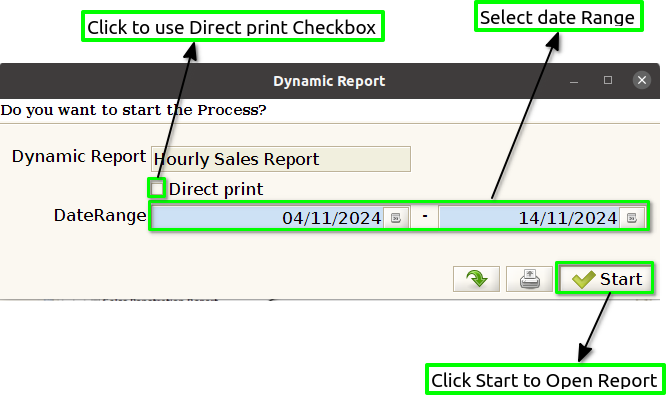The image size is (666, 395).
Task: Open calendar picker for start date 04/11/2024
Action: click(396, 218)
